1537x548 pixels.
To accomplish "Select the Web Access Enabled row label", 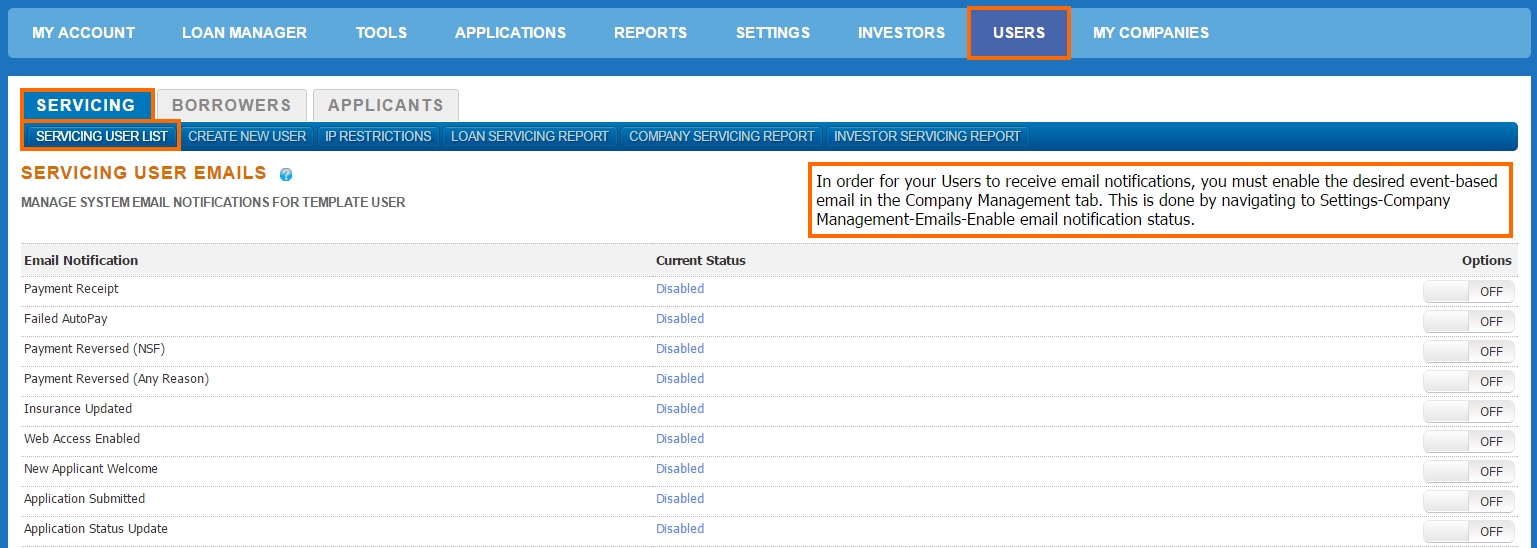I will coord(82,439).
